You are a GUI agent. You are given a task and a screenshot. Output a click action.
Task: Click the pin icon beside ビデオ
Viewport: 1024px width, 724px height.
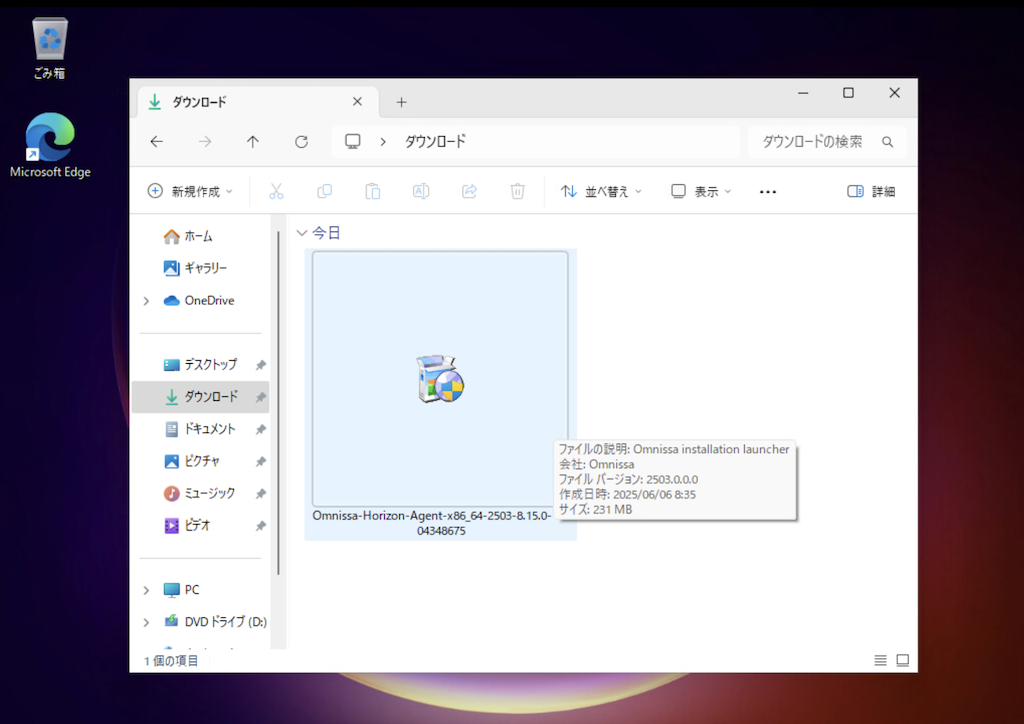point(260,526)
